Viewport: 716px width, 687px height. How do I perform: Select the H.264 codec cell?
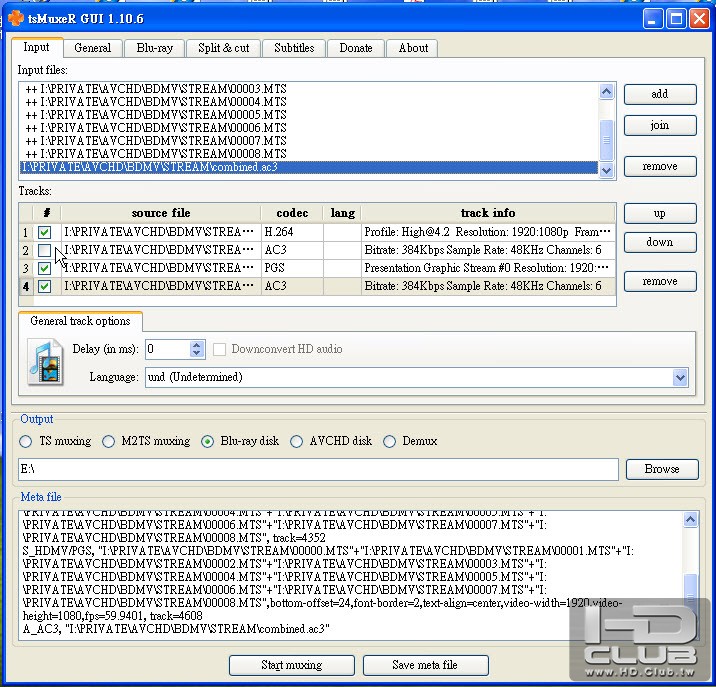[292, 232]
